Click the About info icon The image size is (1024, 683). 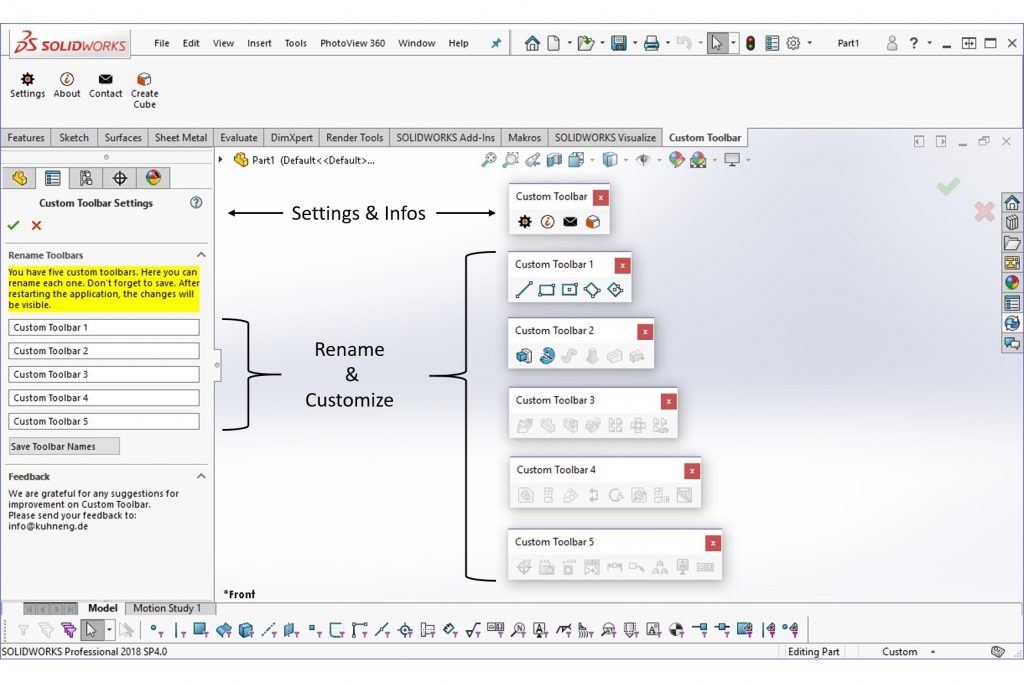click(67, 79)
